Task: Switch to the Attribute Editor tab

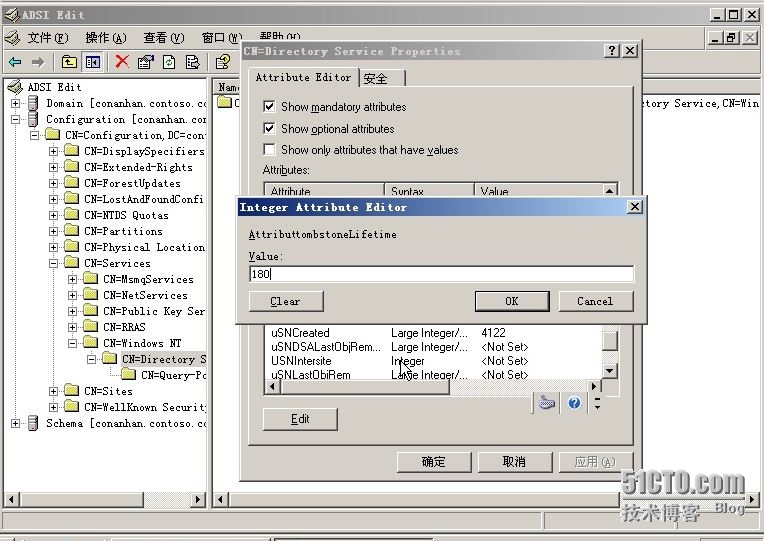Action: (x=304, y=77)
